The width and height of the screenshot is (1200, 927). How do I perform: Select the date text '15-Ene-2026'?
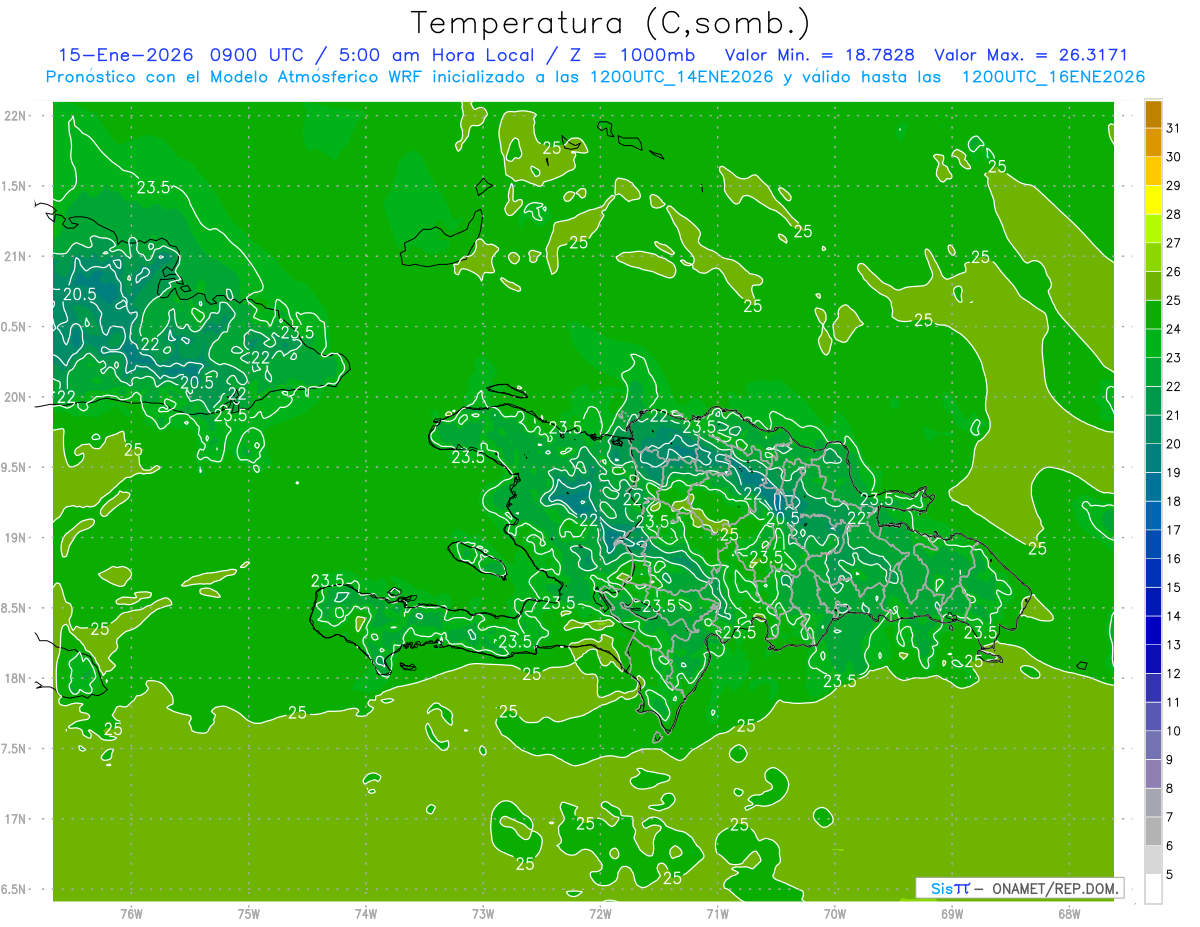126,55
